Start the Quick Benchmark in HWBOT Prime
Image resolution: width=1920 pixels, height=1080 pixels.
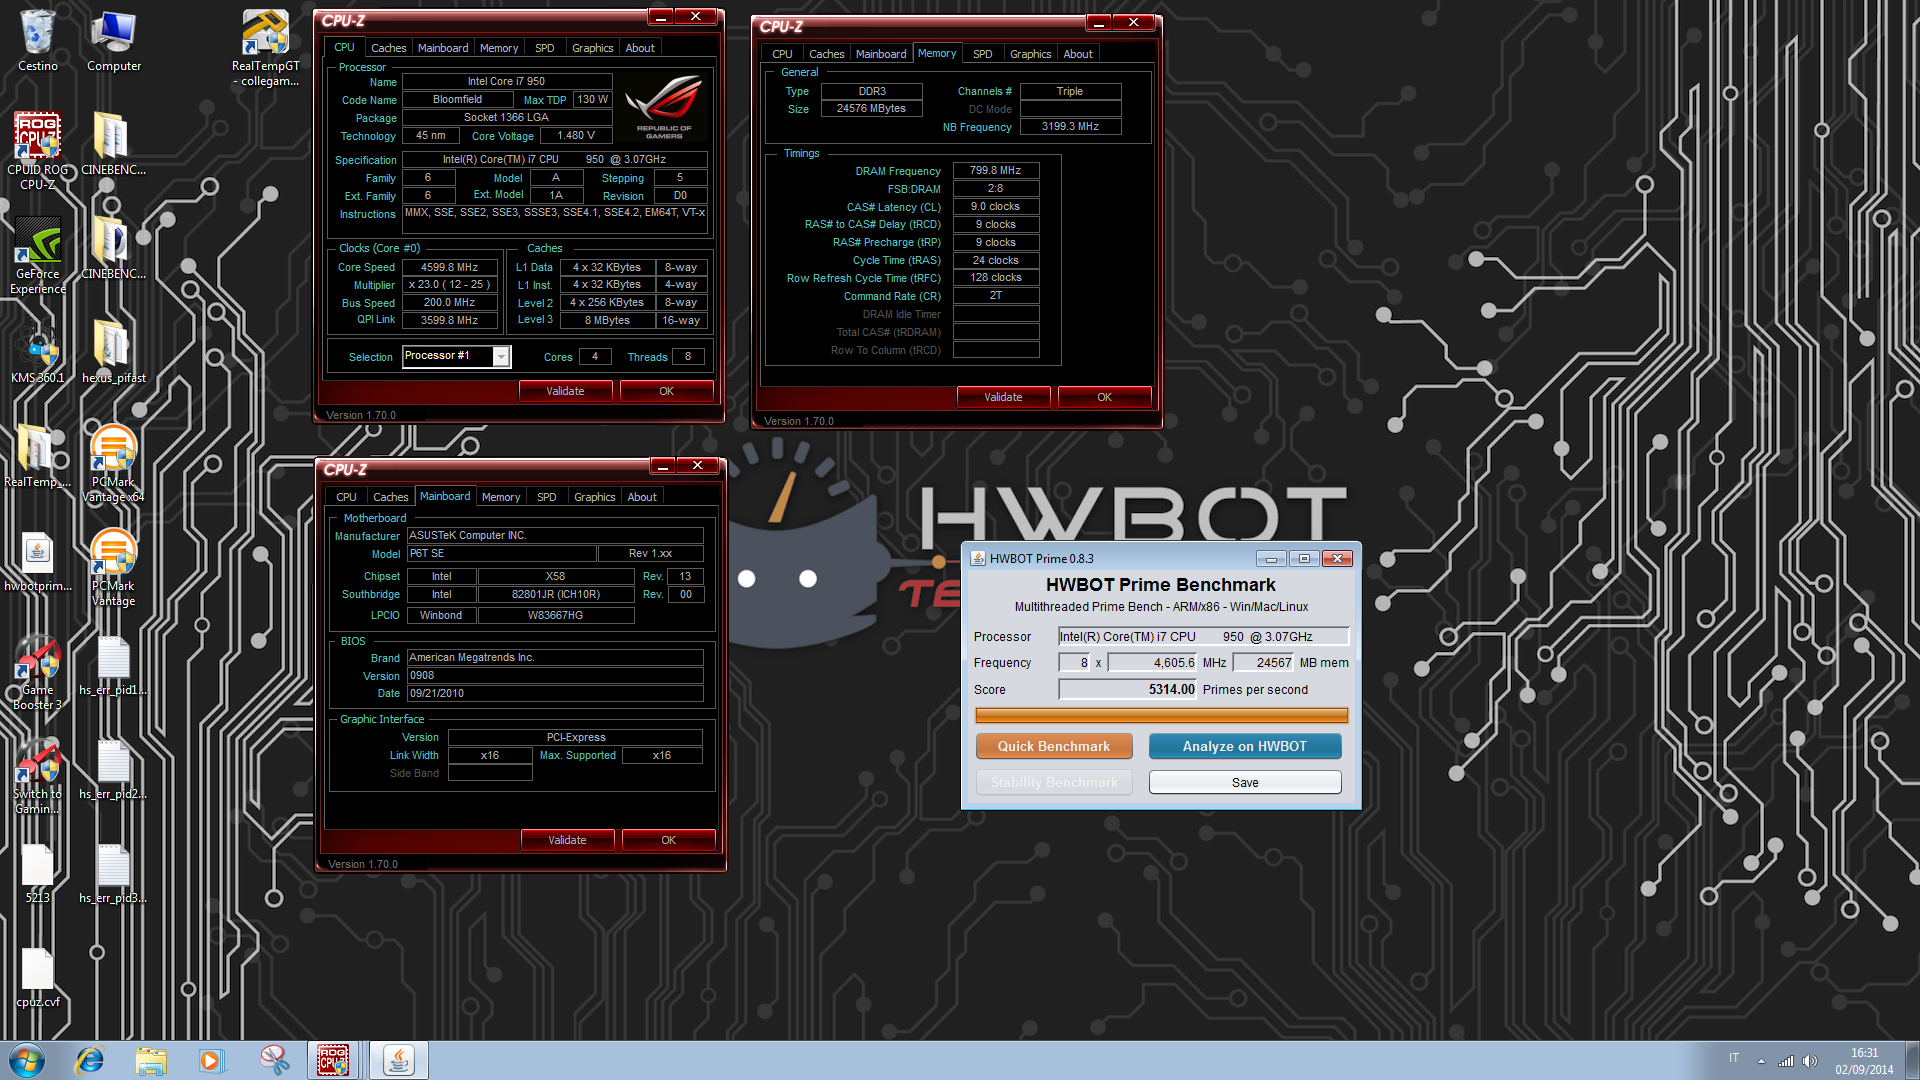pyautogui.click(x=1054, y=746)
